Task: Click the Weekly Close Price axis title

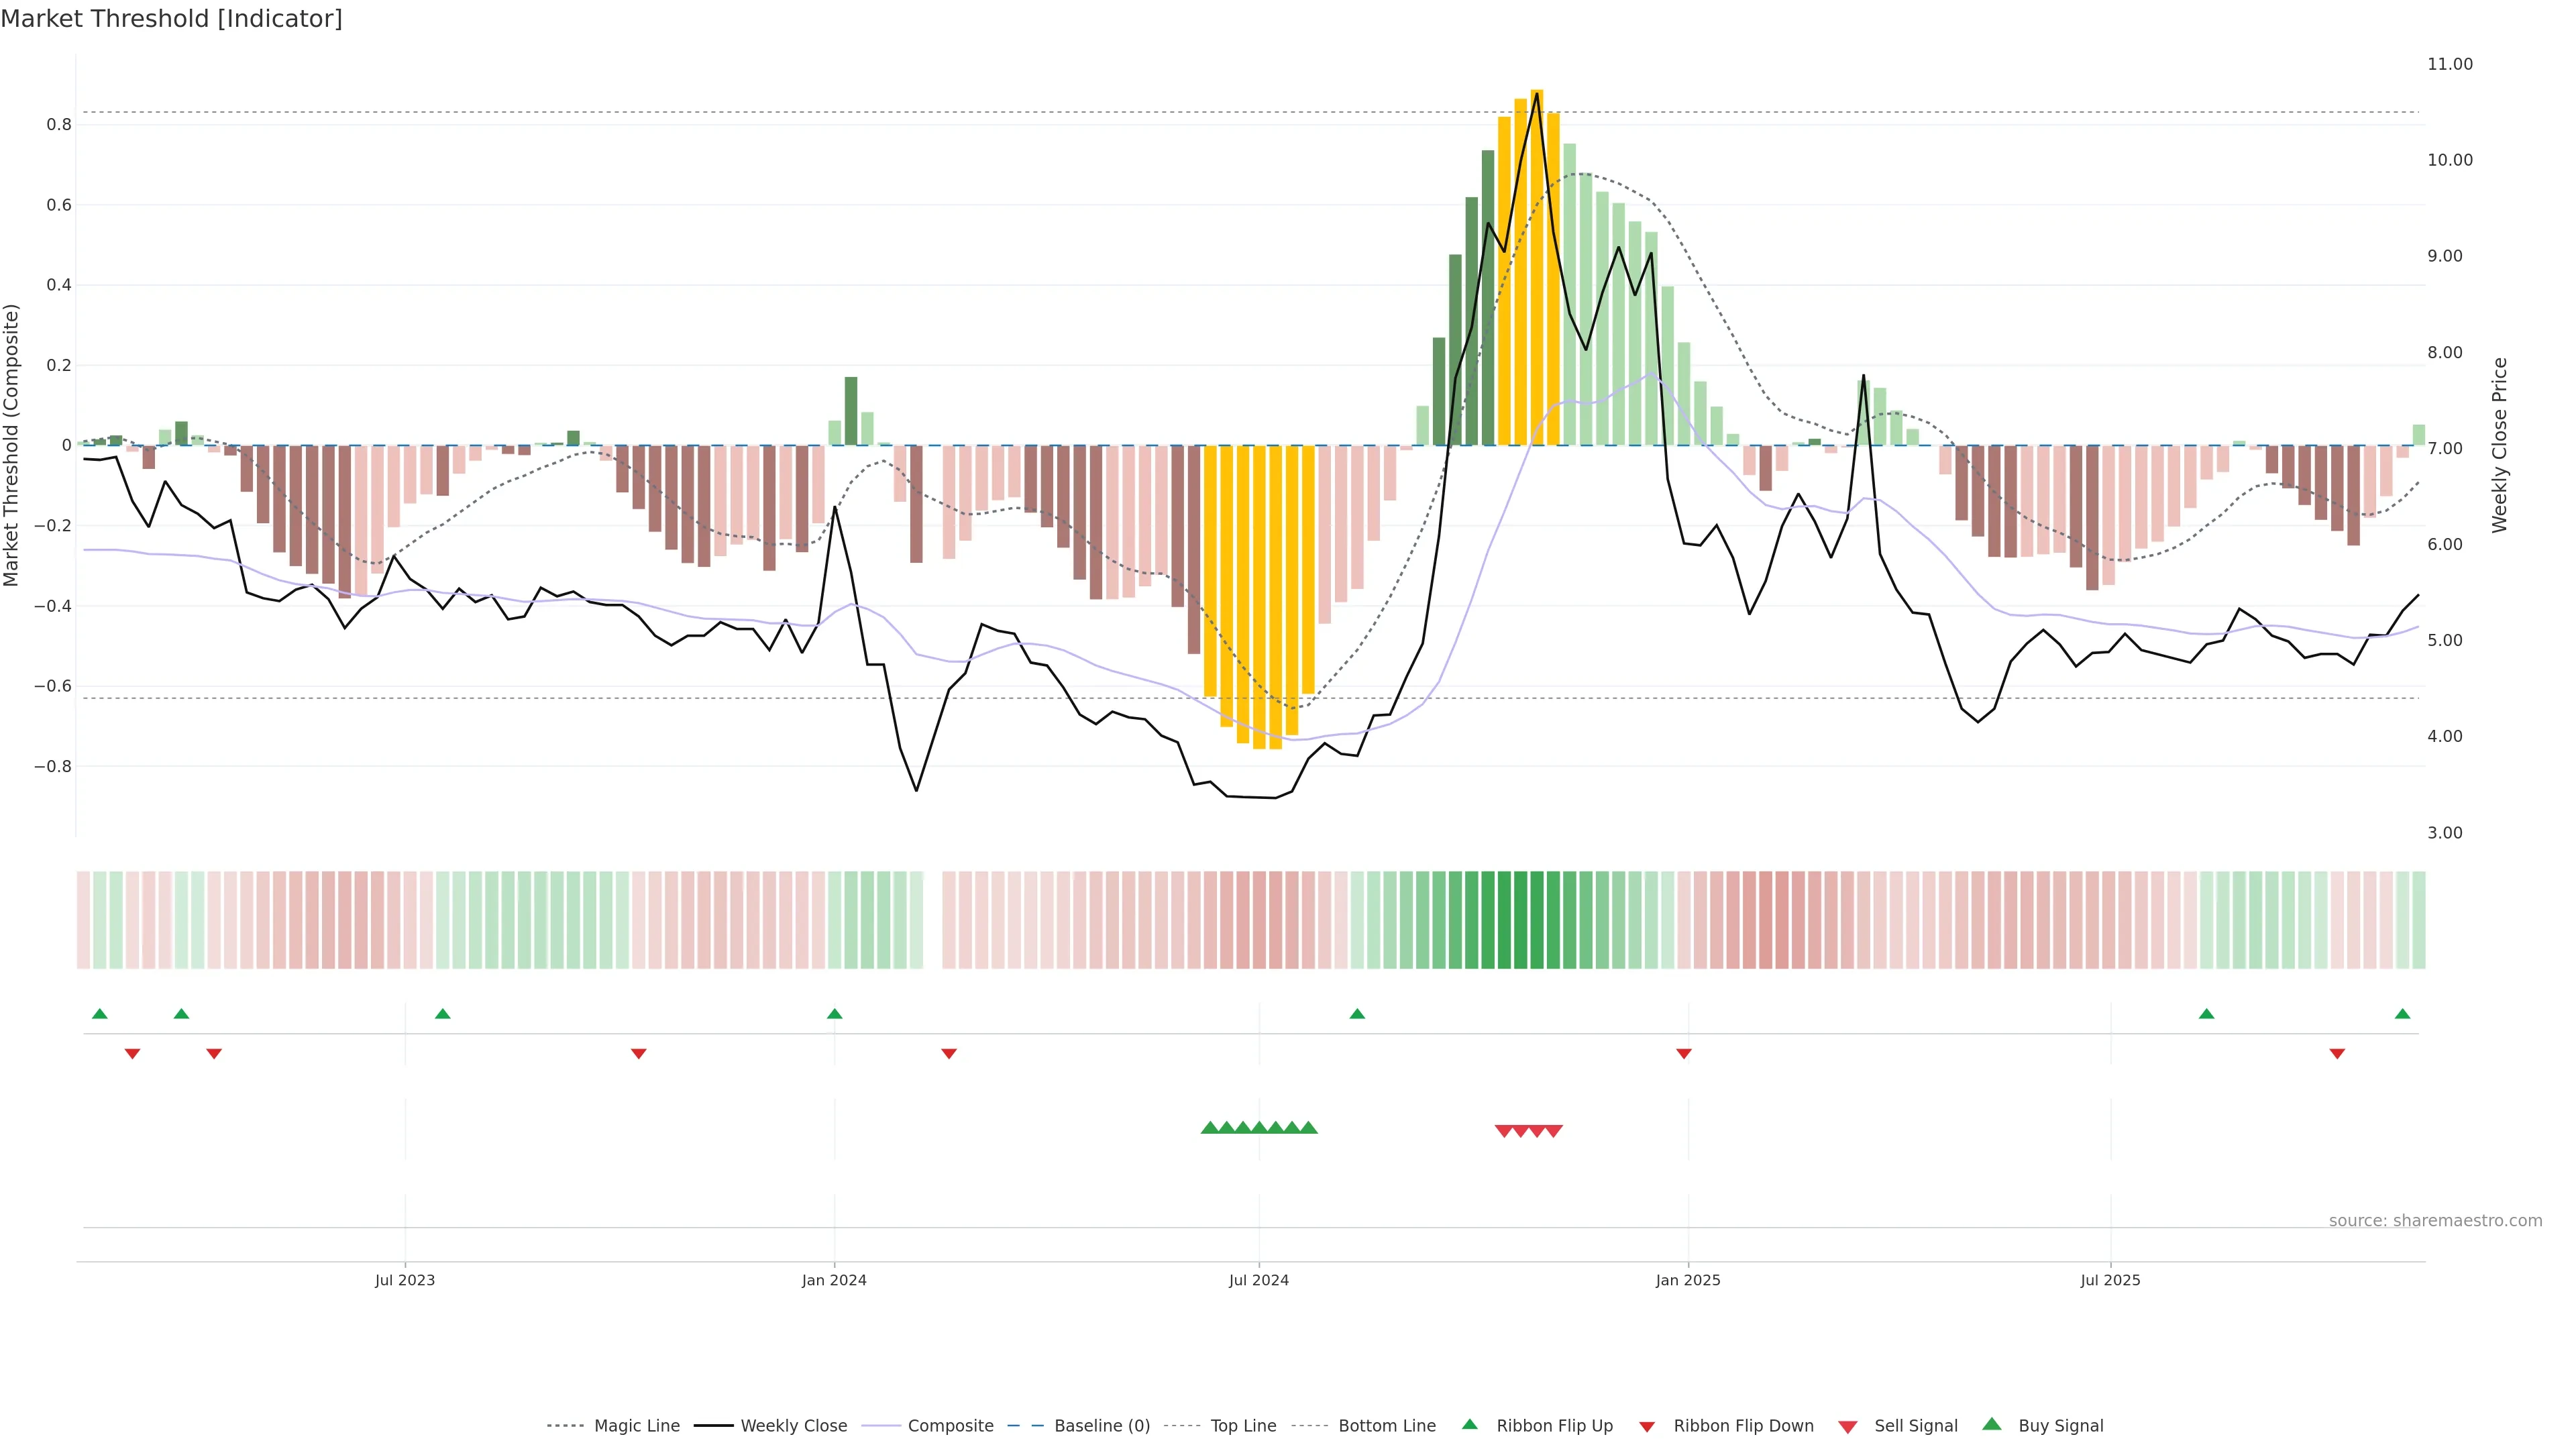Action: pos(2499,445)
